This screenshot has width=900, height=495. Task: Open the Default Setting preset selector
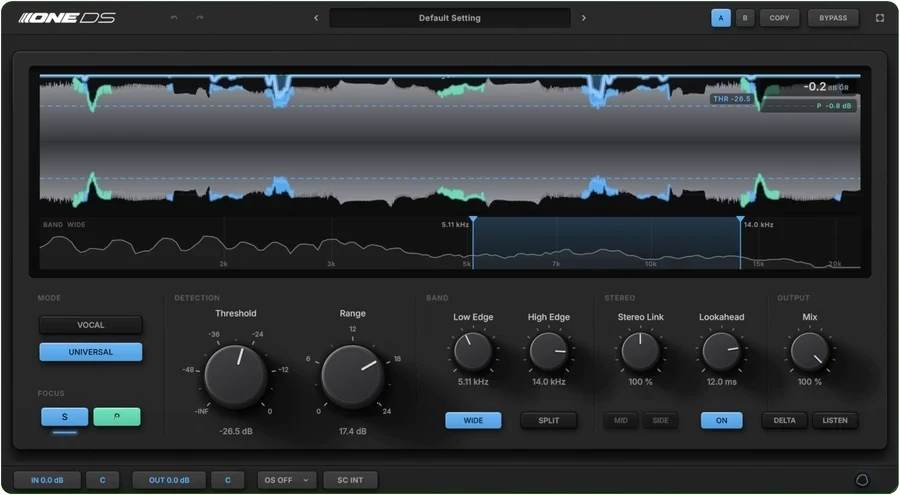click(449, 18)
